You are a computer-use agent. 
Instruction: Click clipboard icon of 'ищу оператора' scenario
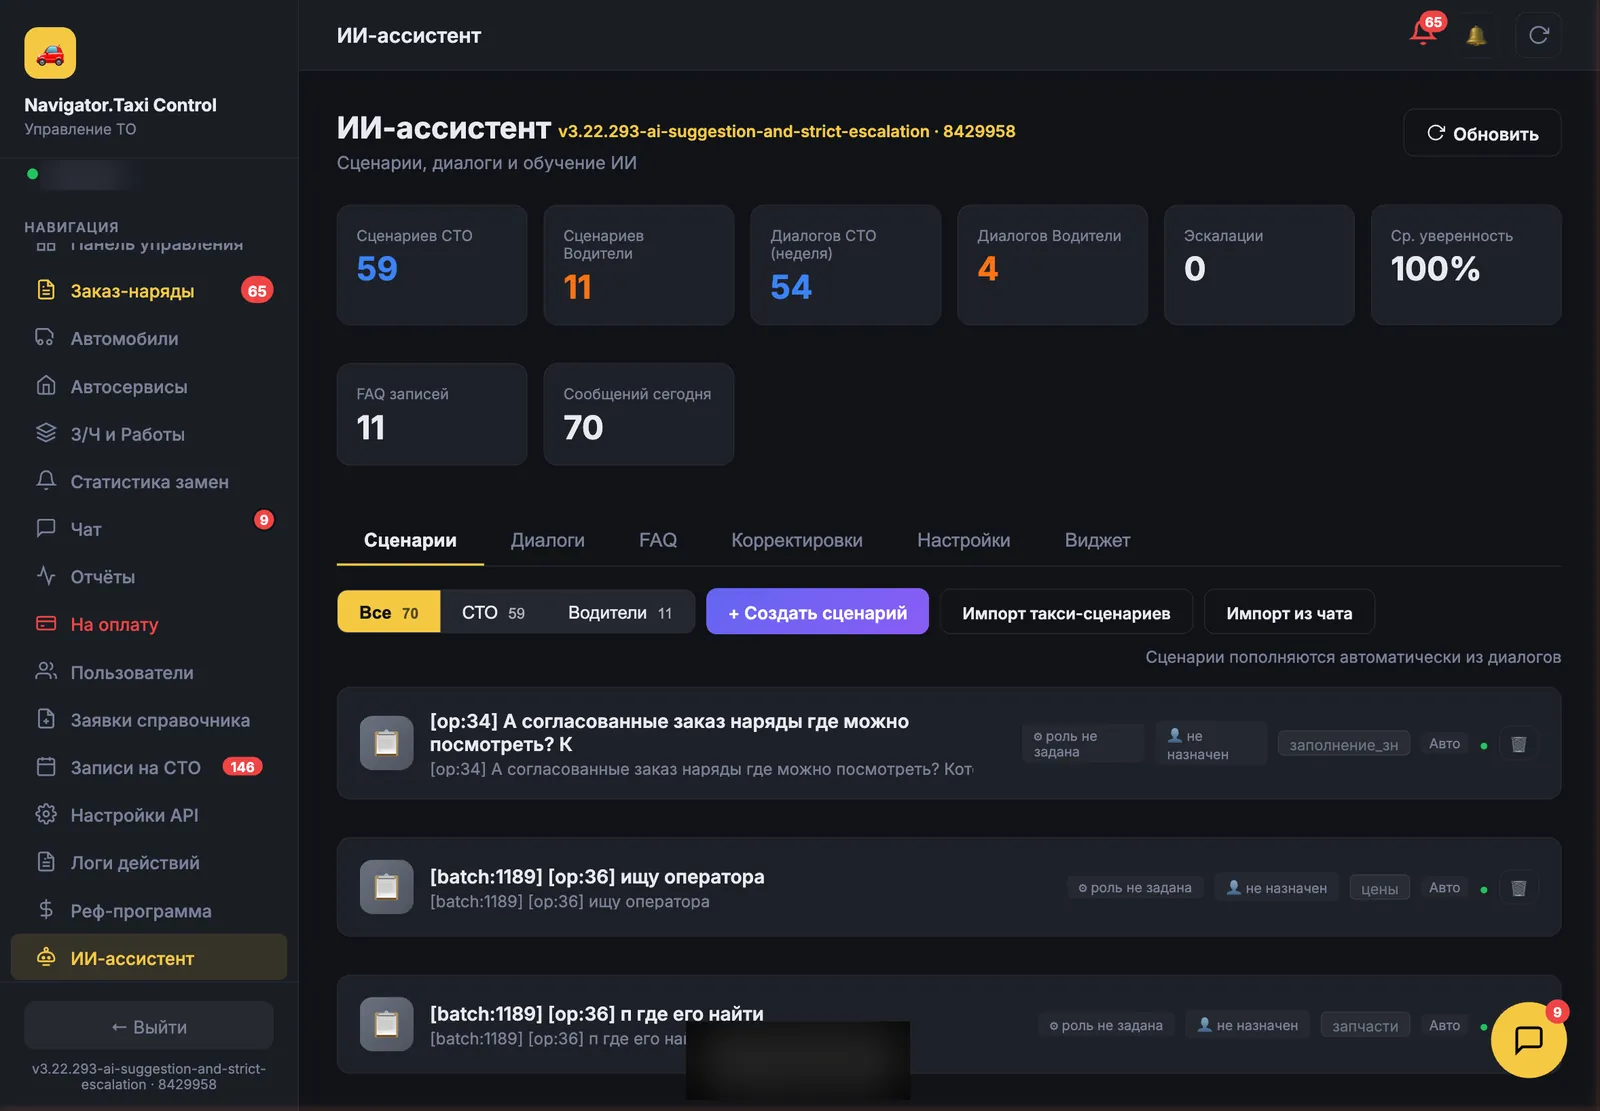pos(386,887)
